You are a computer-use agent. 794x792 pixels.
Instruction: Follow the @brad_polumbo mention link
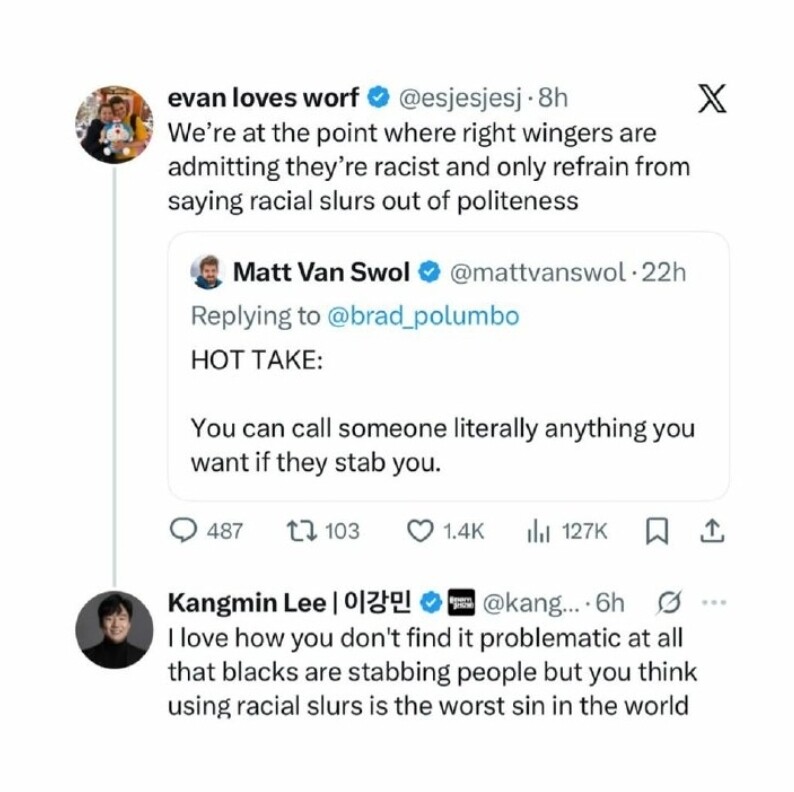[x=424, y=316]
